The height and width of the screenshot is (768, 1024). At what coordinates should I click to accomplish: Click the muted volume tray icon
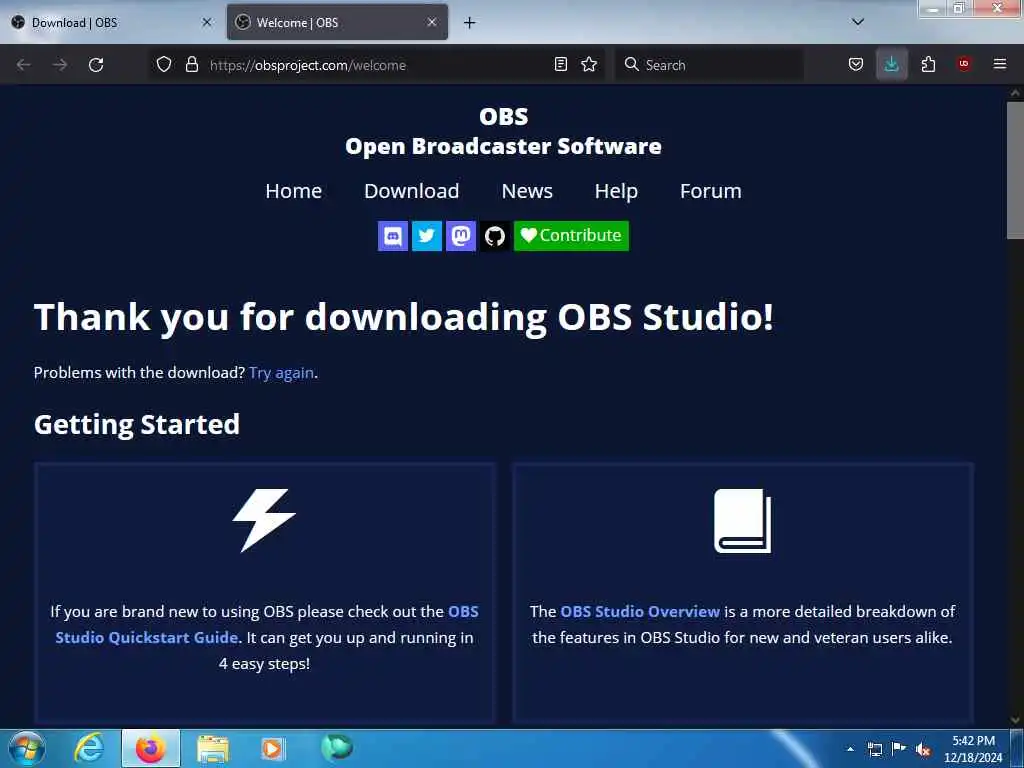[x=923, y=750]
